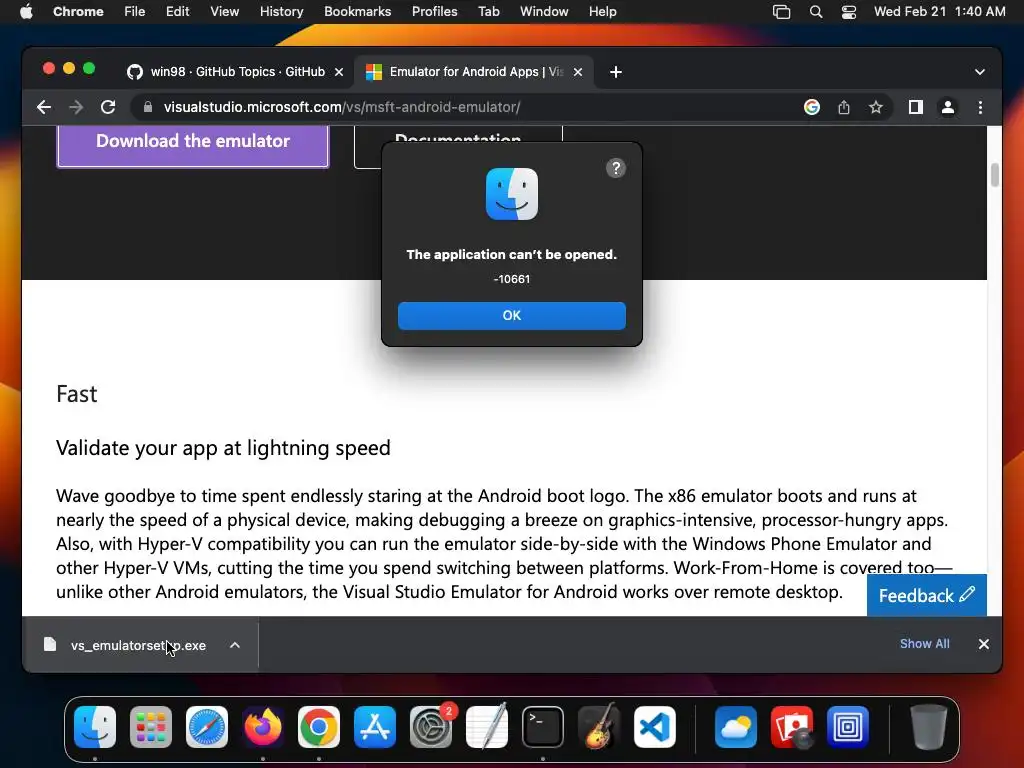Screen dimensions: 1024x768
Task: Expand the tab search dropdown
Action: (979, 72)
